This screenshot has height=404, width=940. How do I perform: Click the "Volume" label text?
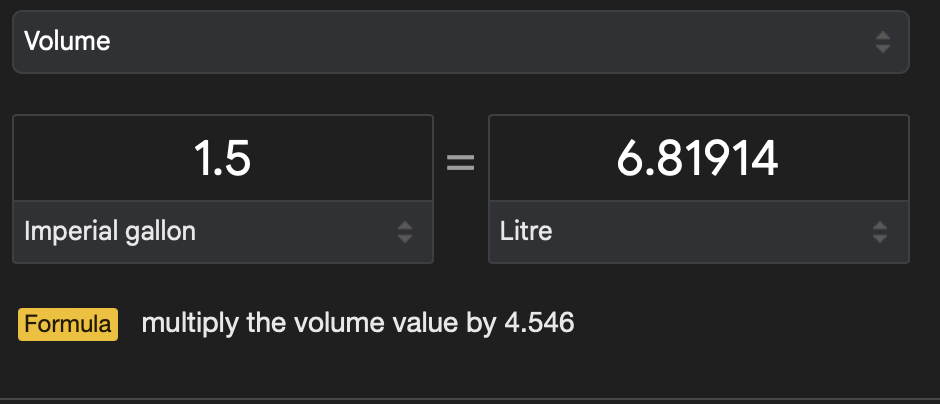(x=67, y=42)
